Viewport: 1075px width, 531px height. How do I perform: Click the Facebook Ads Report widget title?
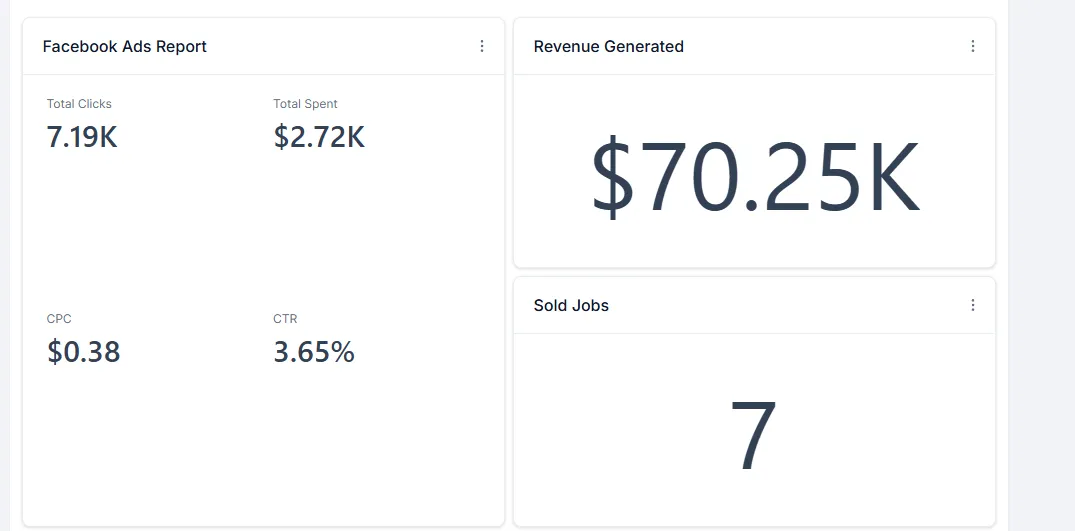pyautogui.click(x=125, y=46)
